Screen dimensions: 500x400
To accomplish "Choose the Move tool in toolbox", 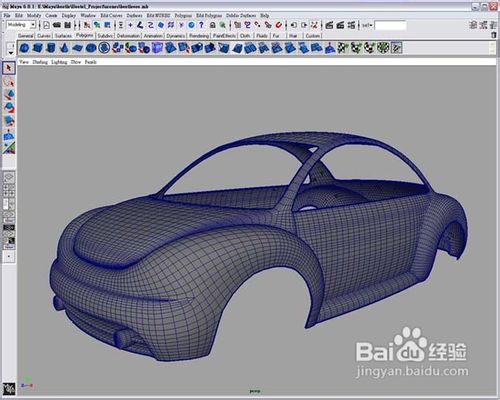I will (x=9, y=94).
